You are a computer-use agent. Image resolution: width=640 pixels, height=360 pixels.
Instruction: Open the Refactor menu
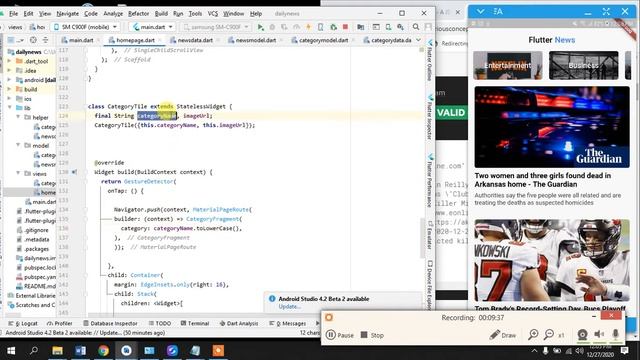click(x=138, y=13)
